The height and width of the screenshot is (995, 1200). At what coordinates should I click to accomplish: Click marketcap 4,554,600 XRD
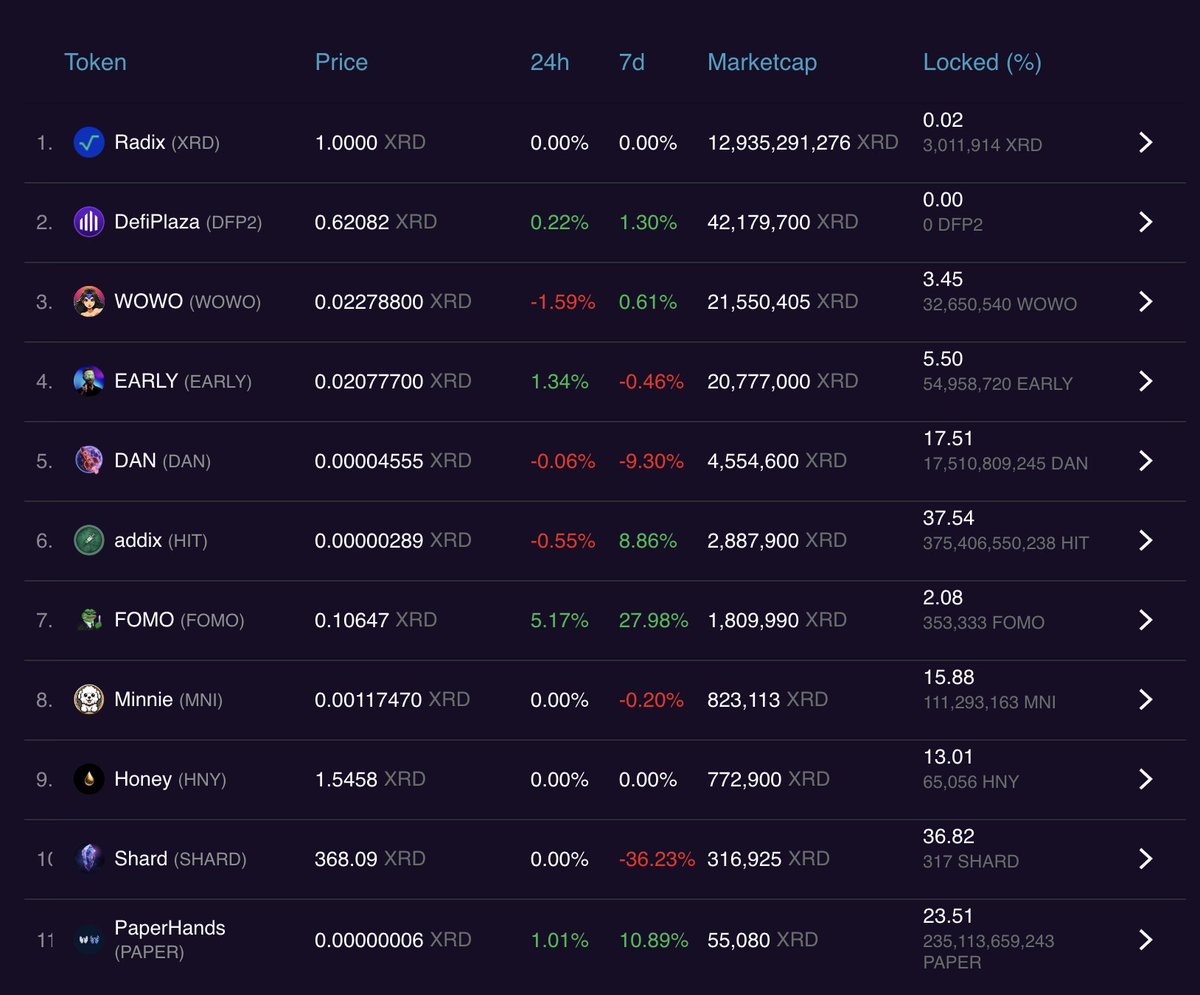[777, 461]
